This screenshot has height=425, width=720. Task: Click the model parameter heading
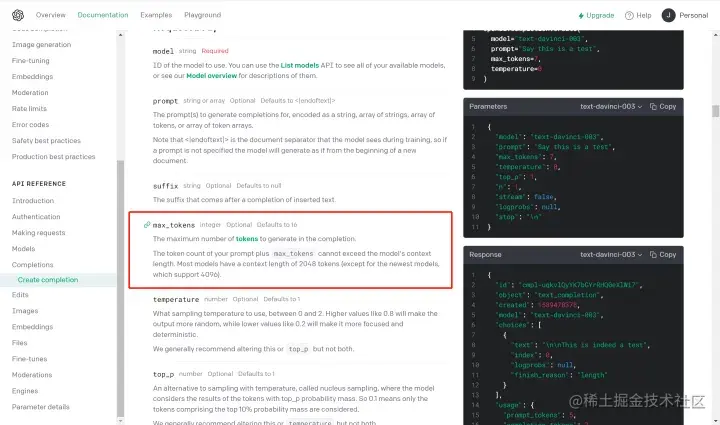coord(163,51)
